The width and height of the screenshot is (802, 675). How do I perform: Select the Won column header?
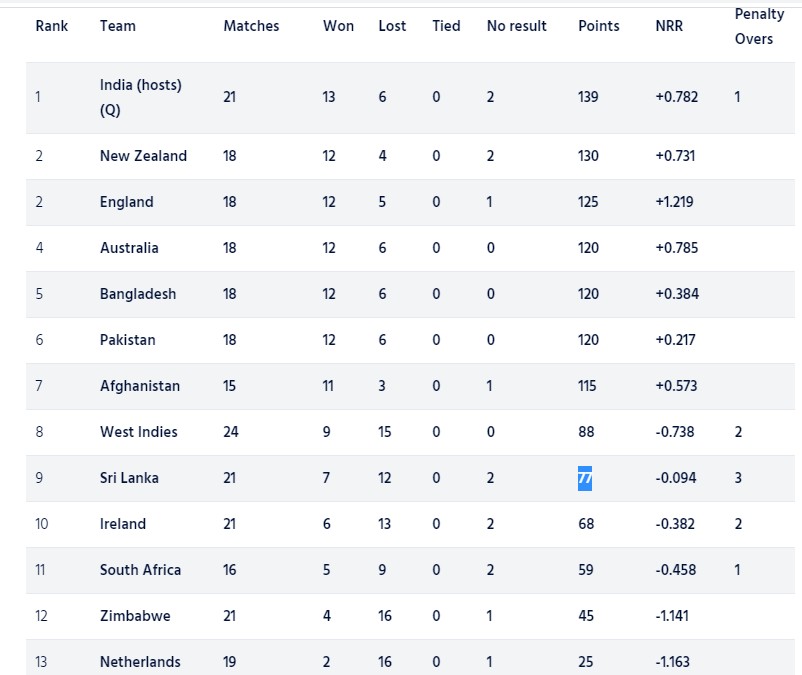pos(338,26)
